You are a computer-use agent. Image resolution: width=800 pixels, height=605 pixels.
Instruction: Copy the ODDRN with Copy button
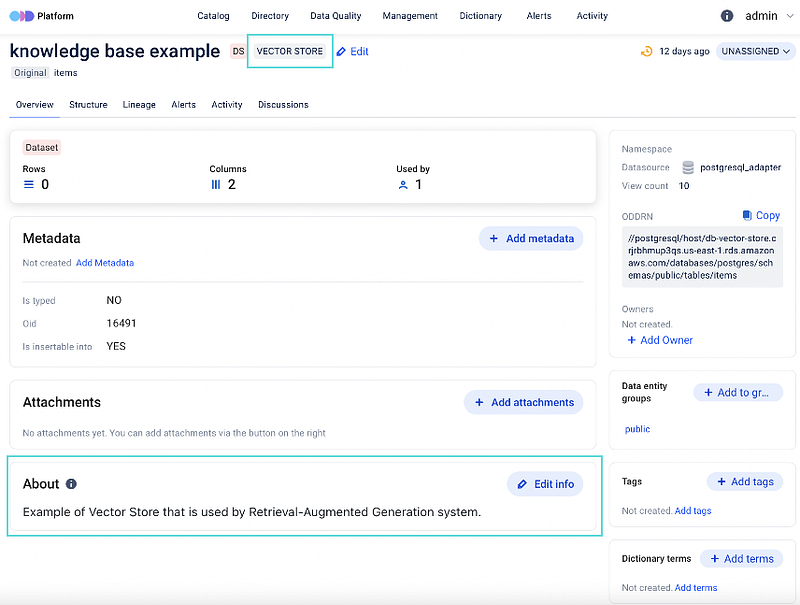click(x=761, y=215)
